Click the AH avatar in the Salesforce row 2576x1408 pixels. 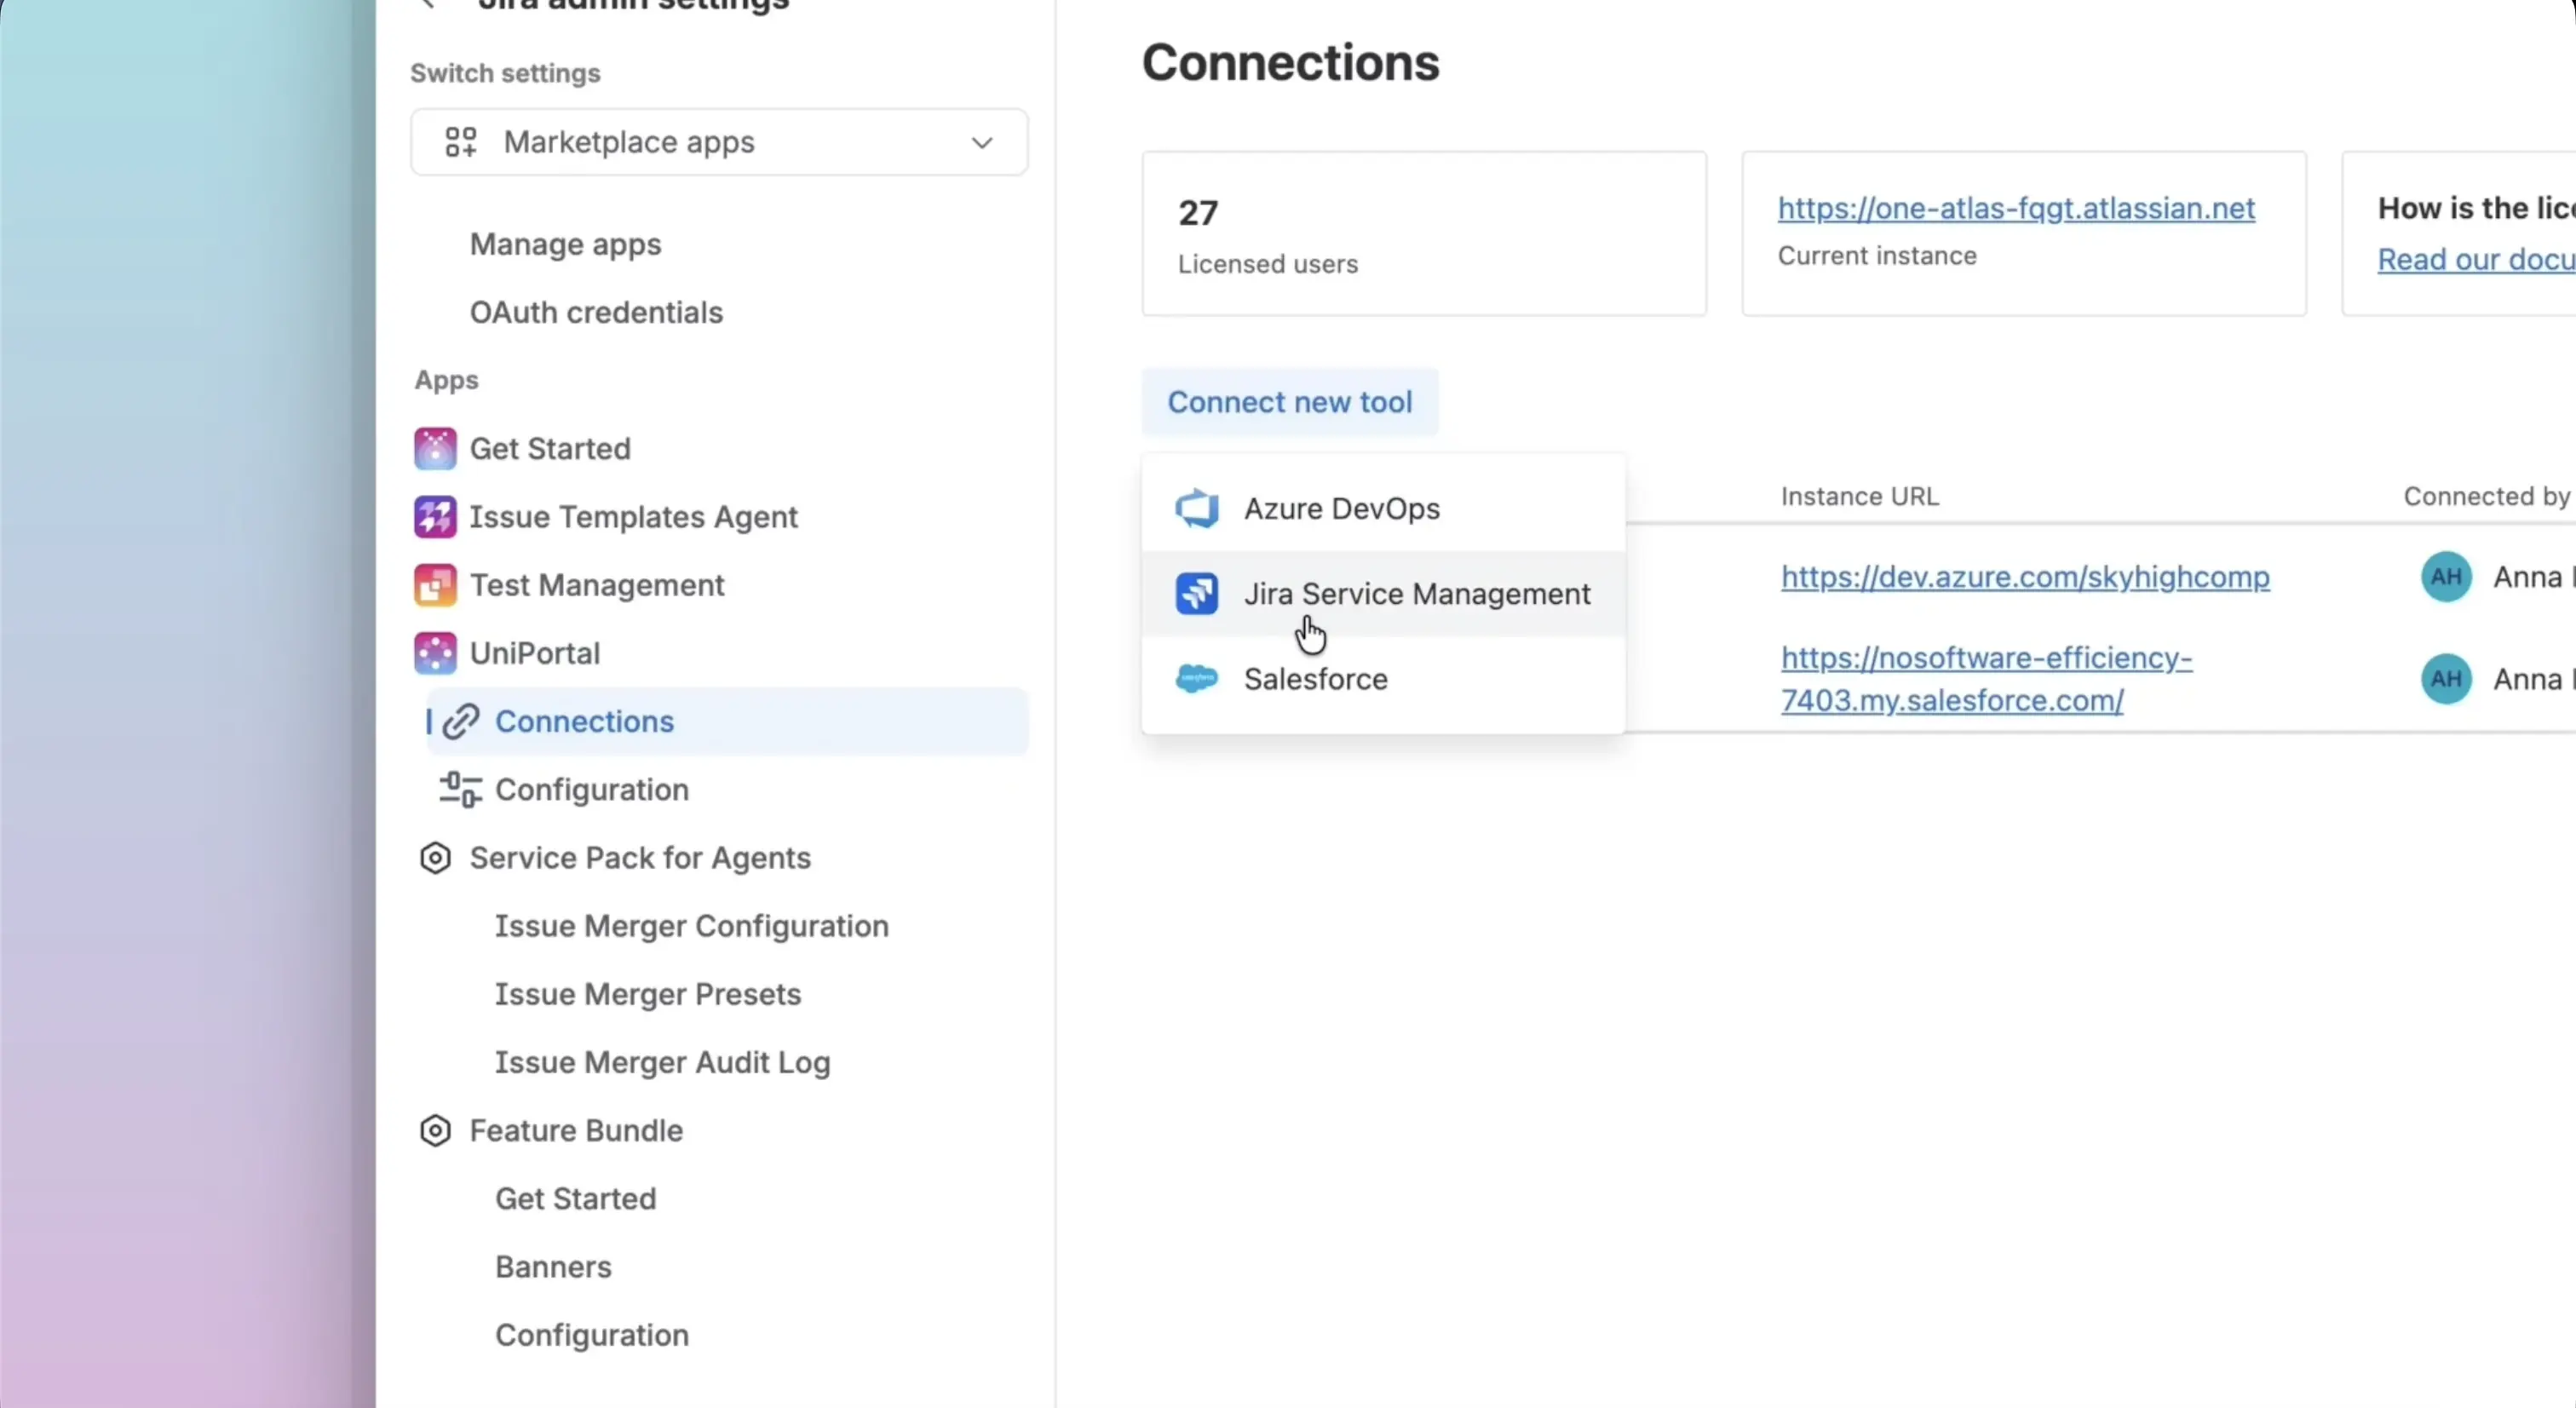pyautogui.click(x=2446, y=679)
